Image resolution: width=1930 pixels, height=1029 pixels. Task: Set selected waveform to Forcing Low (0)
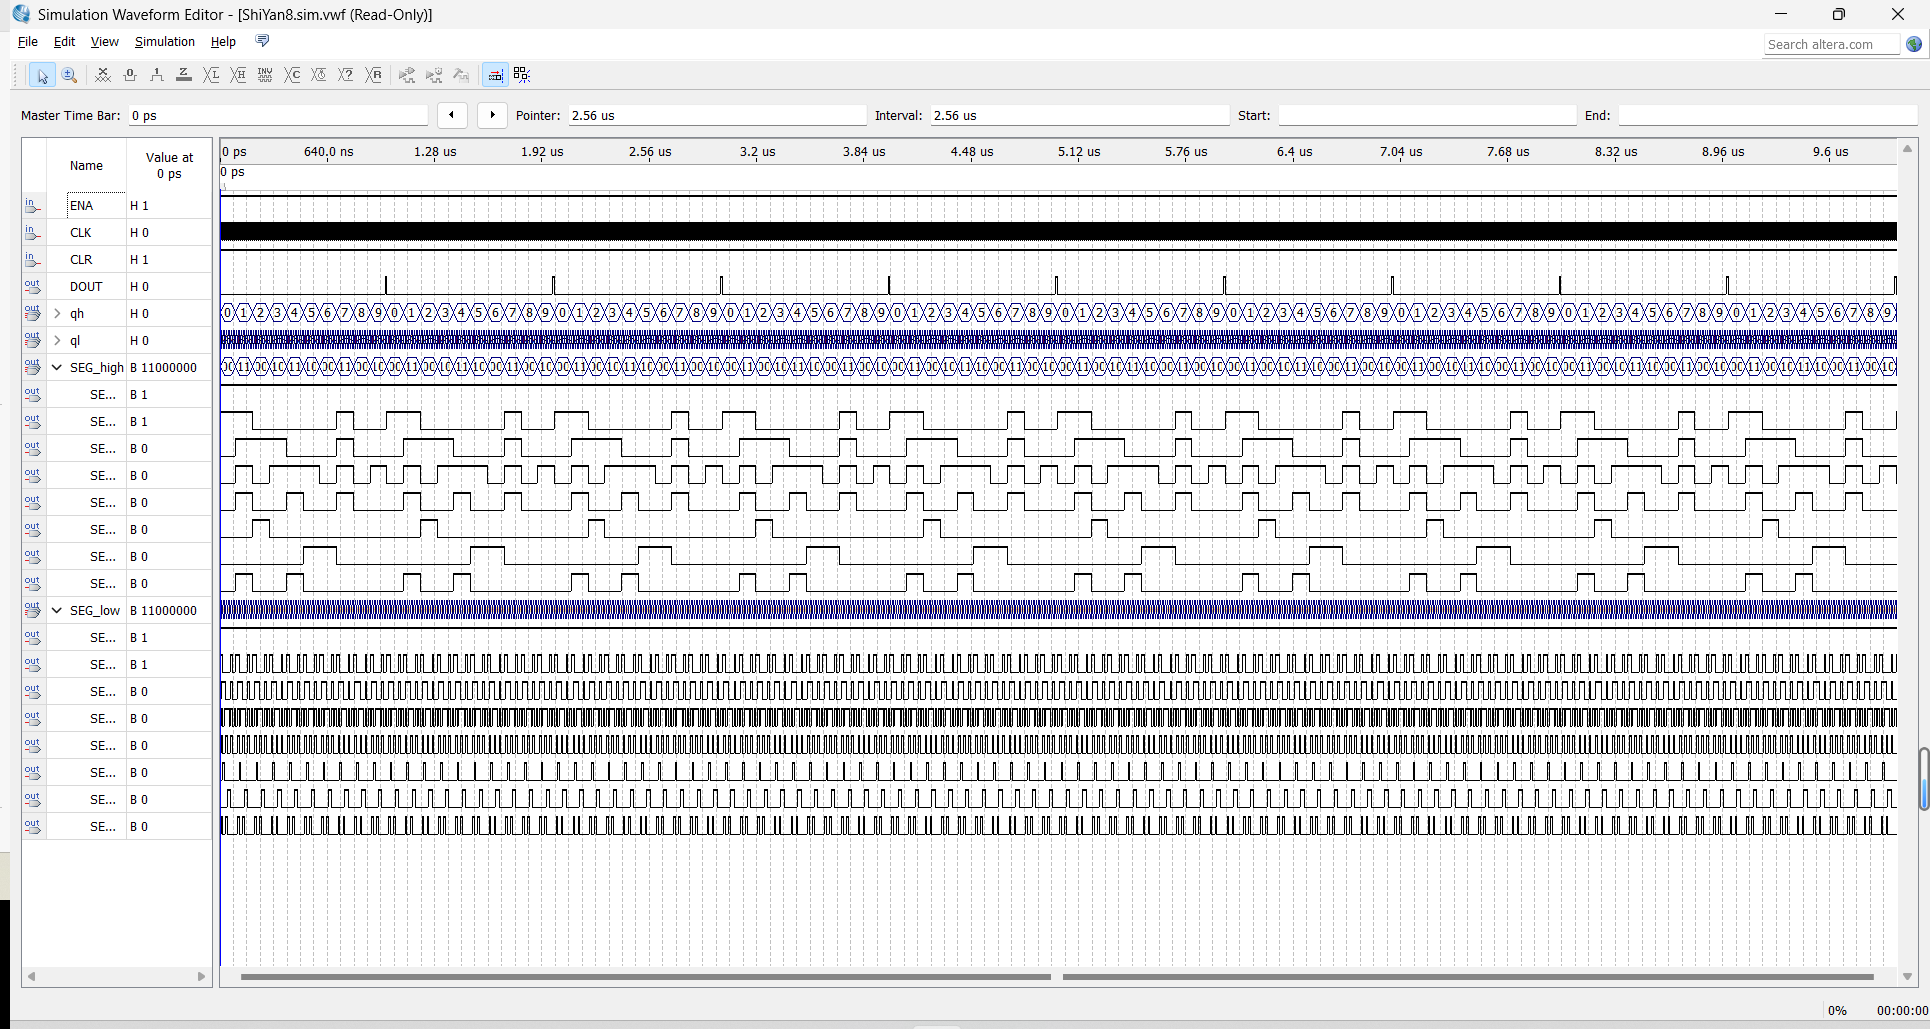[129, 75]
